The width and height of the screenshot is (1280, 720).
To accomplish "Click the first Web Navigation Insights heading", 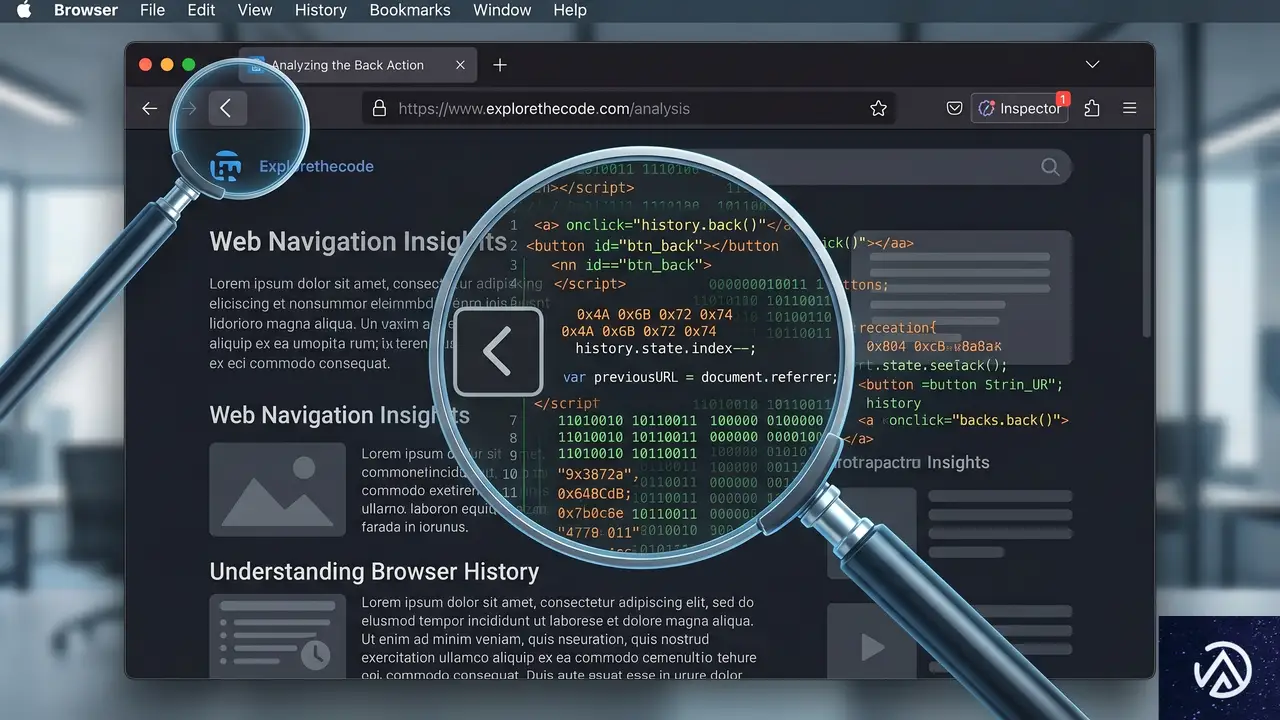I will (358, 242).
